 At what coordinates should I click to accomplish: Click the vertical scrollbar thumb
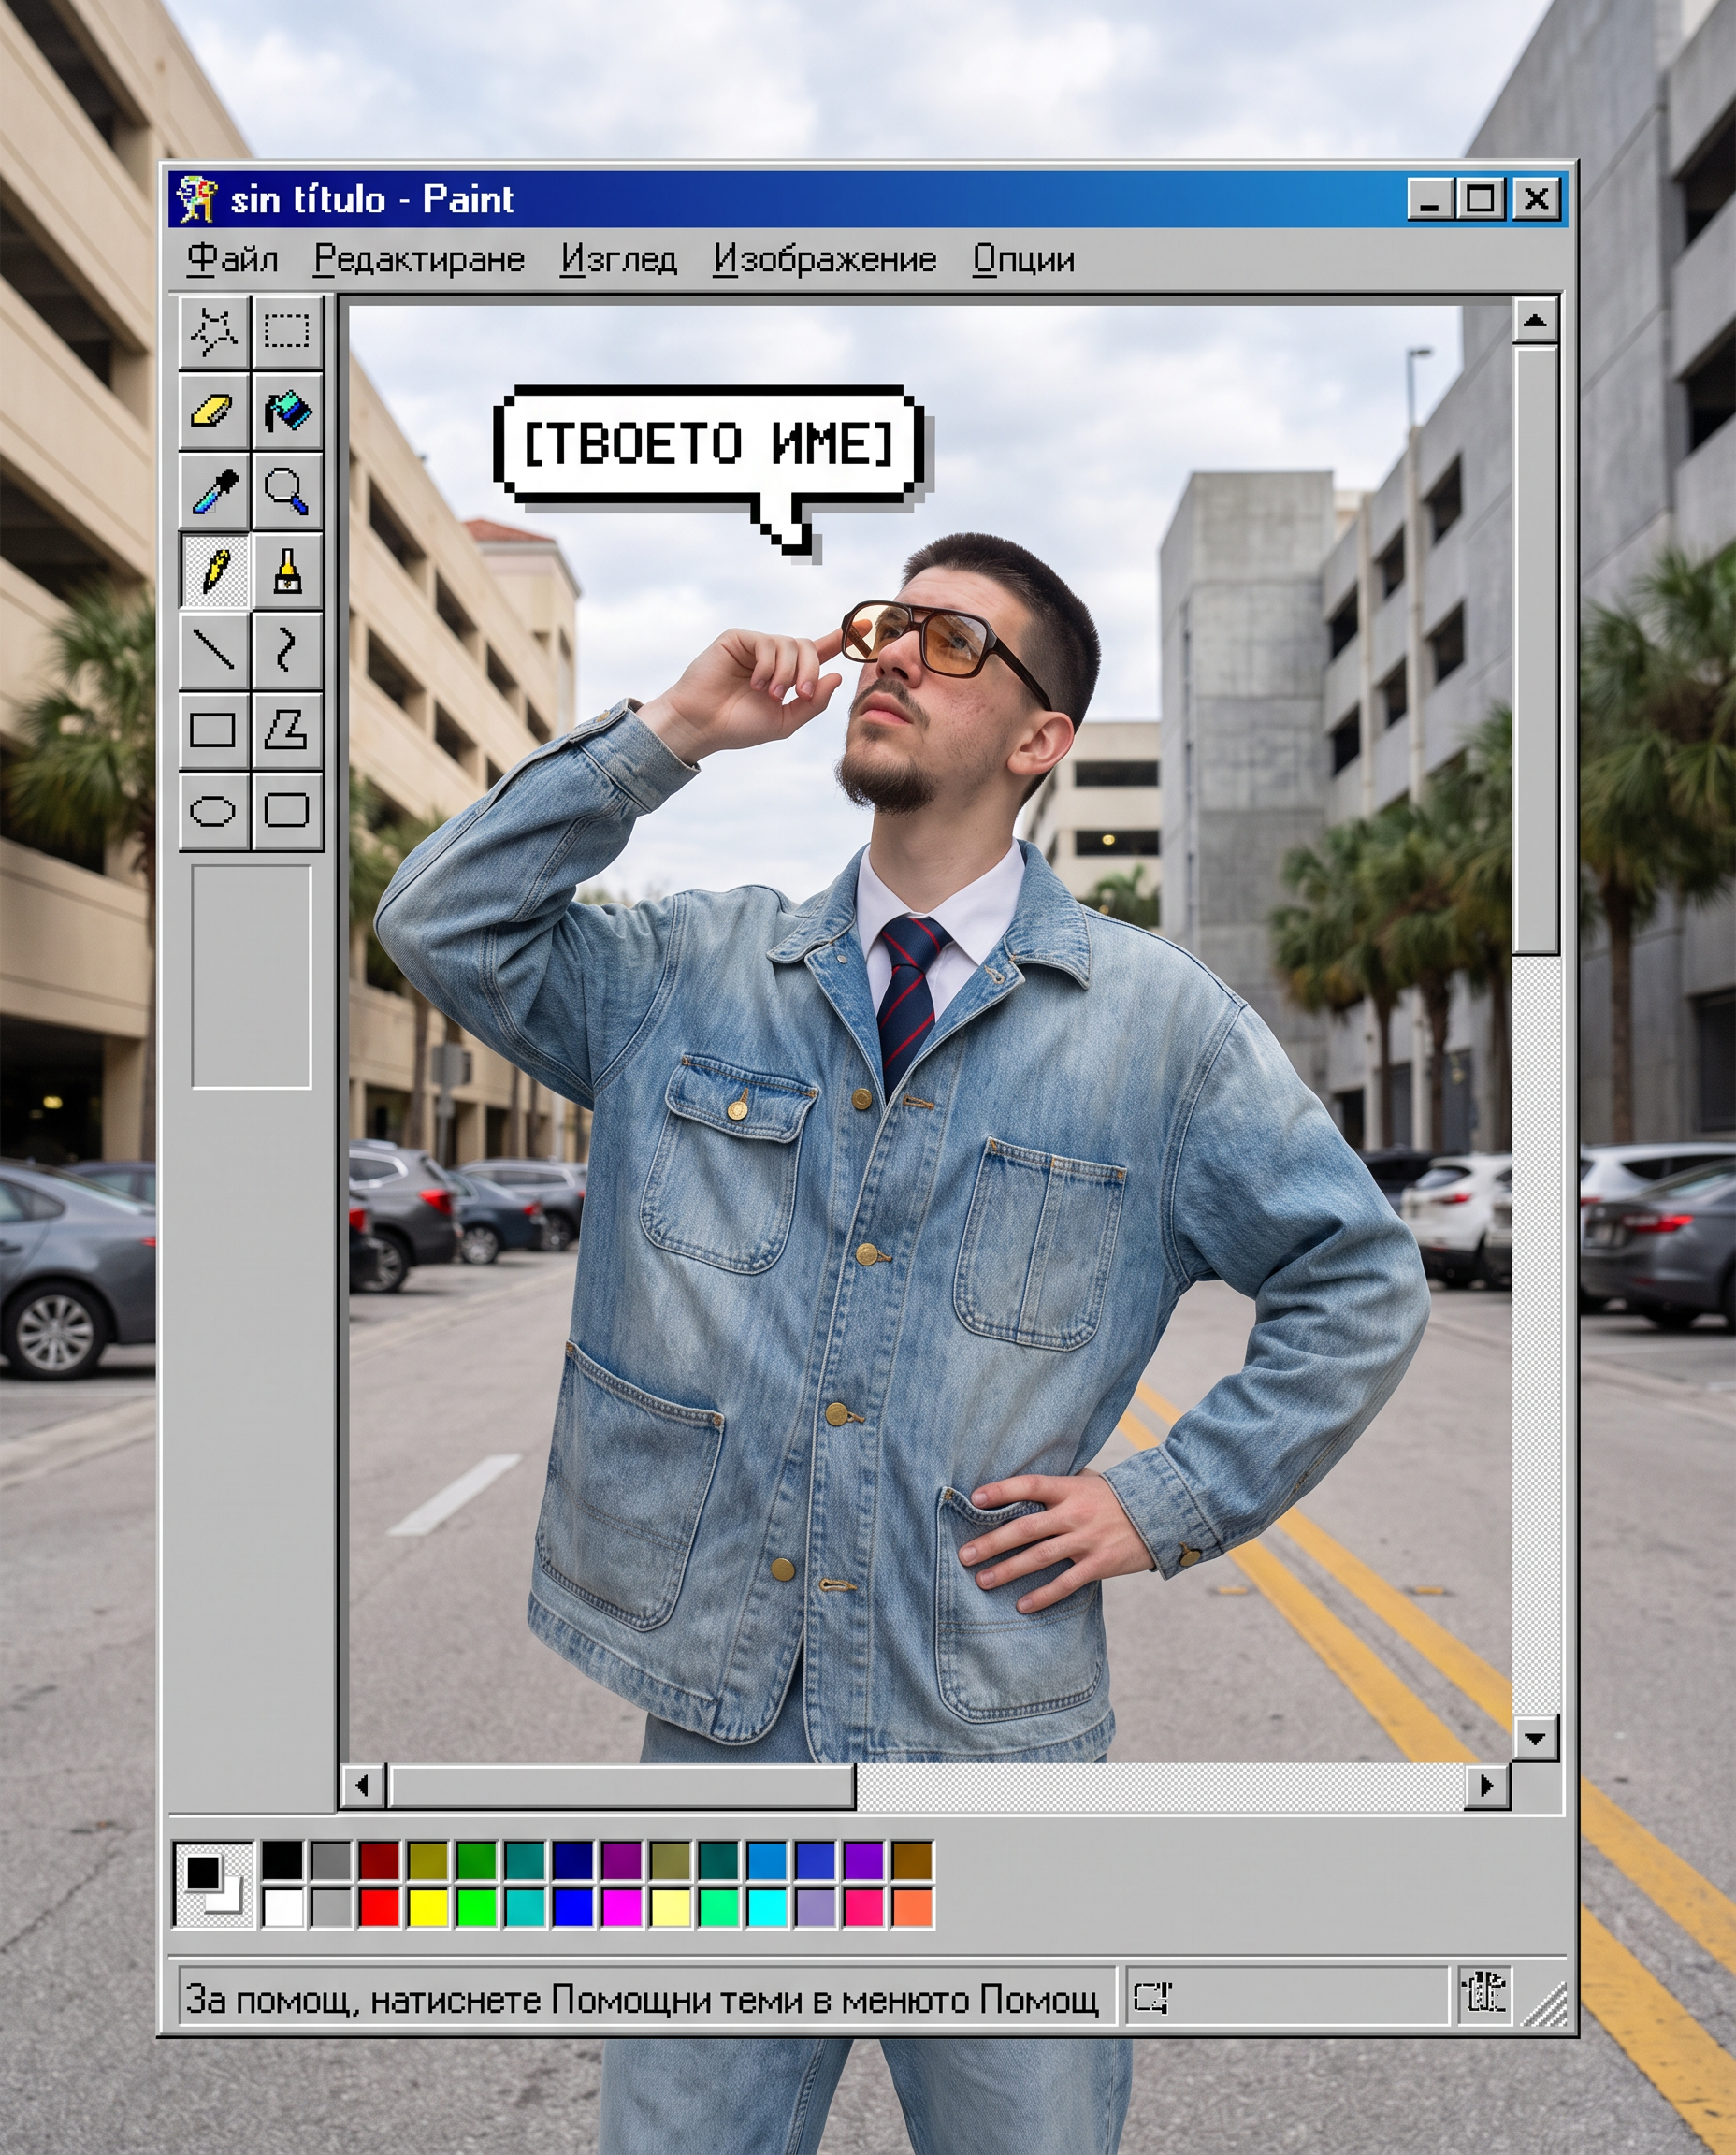click(x=1536, y=650)
